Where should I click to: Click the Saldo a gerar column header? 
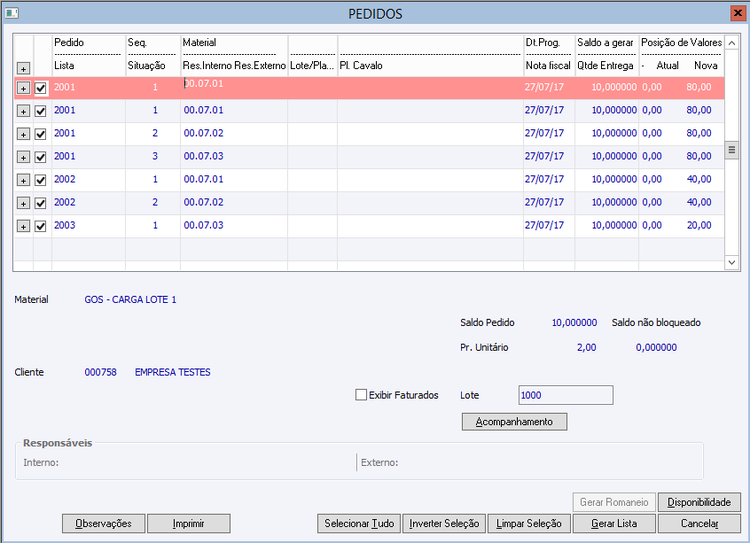tap(605, 43)
